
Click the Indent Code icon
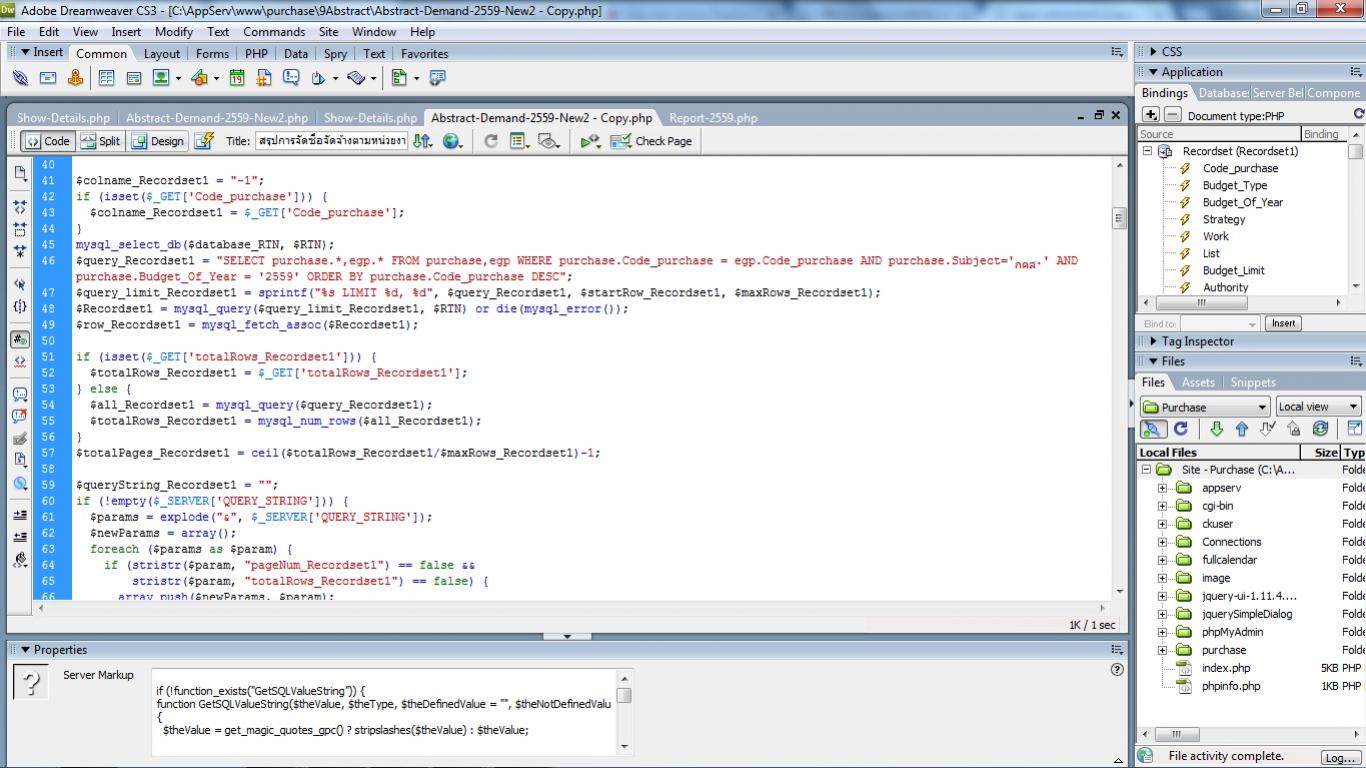click(20, 515)
